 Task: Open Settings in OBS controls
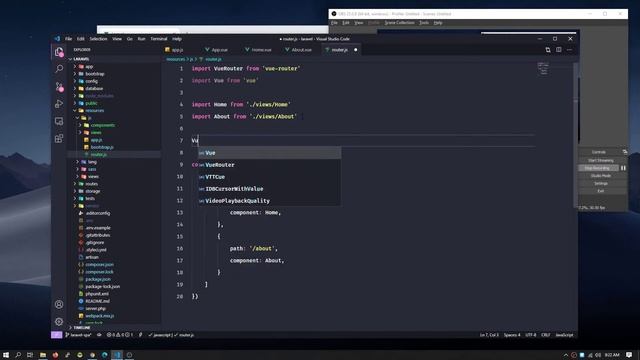pyautogui.click(x=600, y=184)
